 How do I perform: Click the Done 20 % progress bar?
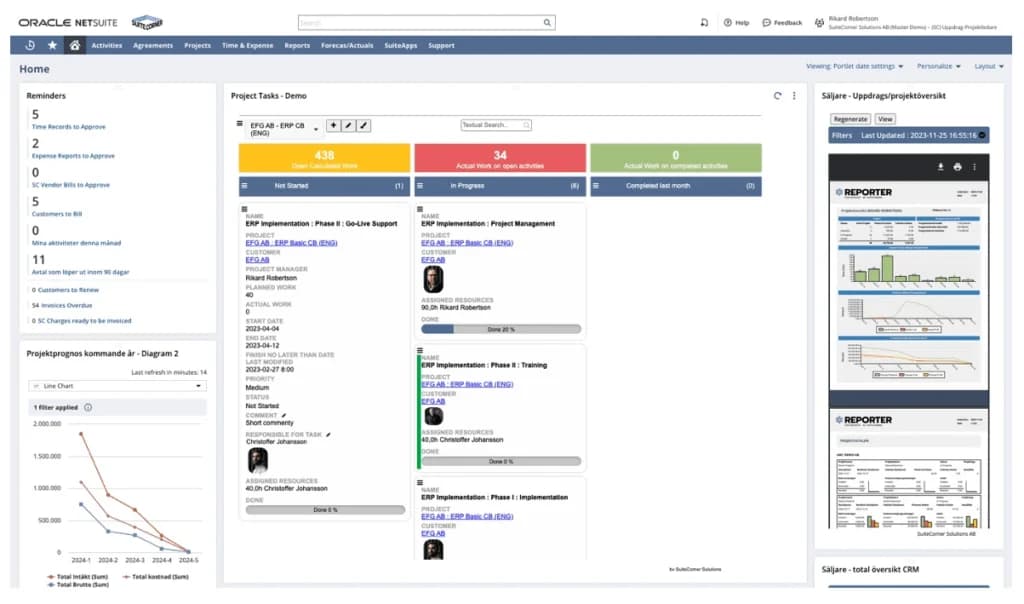[501, 329]
